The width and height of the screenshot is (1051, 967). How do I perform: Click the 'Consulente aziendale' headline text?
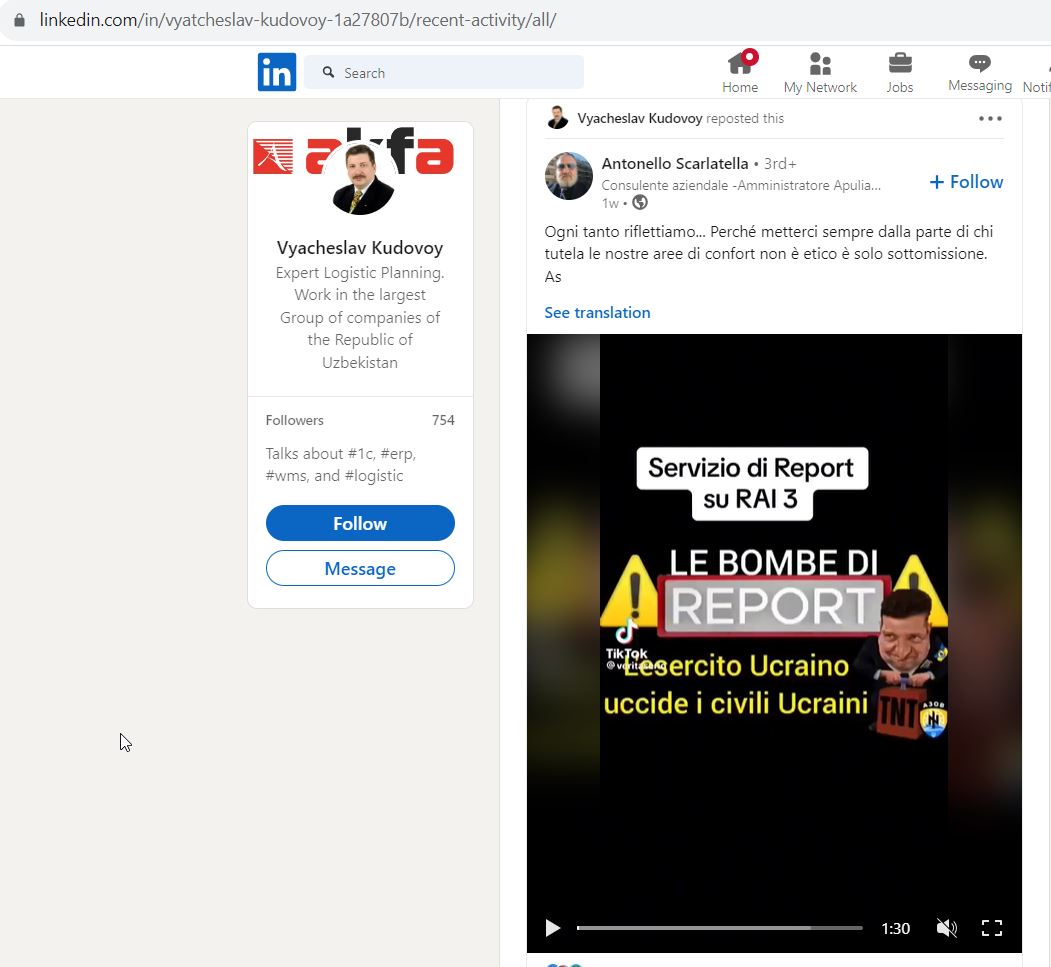(x=741, y=185)
